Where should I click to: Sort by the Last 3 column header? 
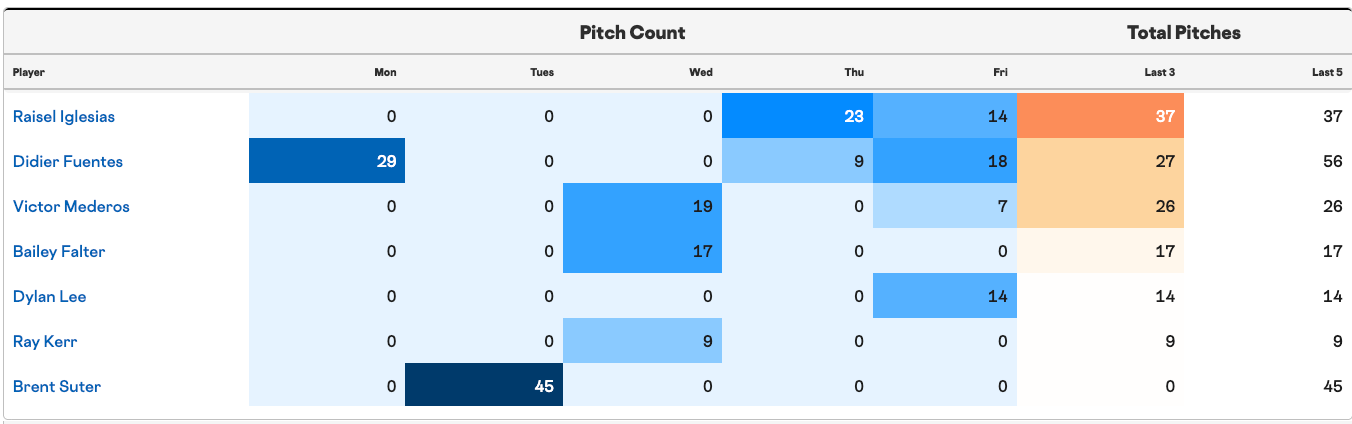point(1160,72)
